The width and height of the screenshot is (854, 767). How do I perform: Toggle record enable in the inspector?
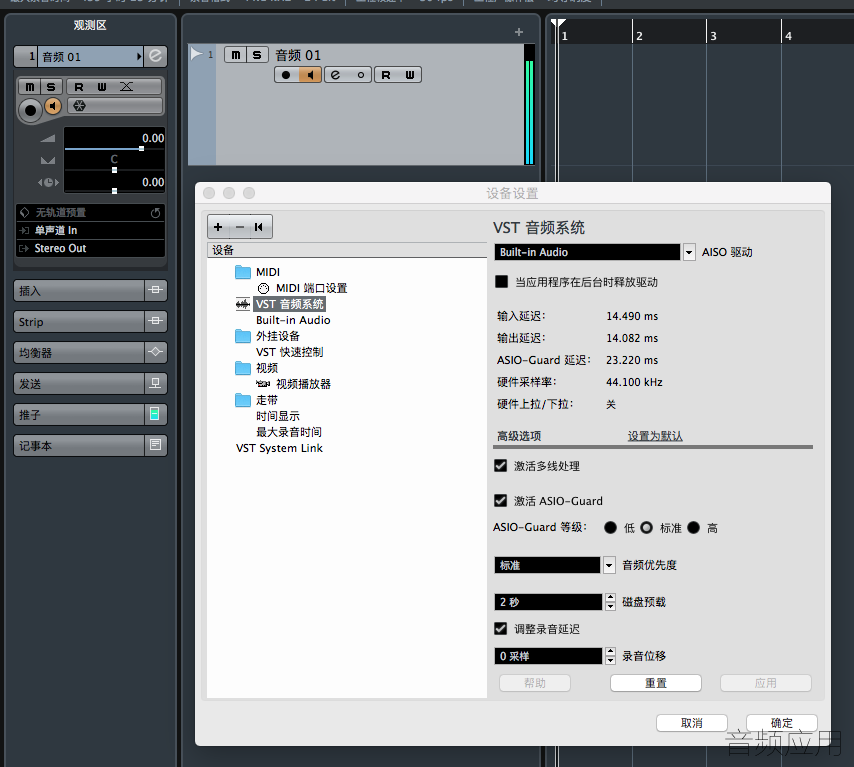pos(30,111)
